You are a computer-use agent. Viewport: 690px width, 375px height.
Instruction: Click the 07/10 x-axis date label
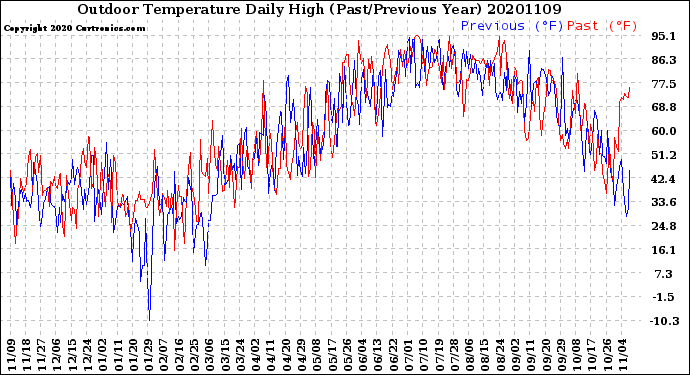coord(422,355)
